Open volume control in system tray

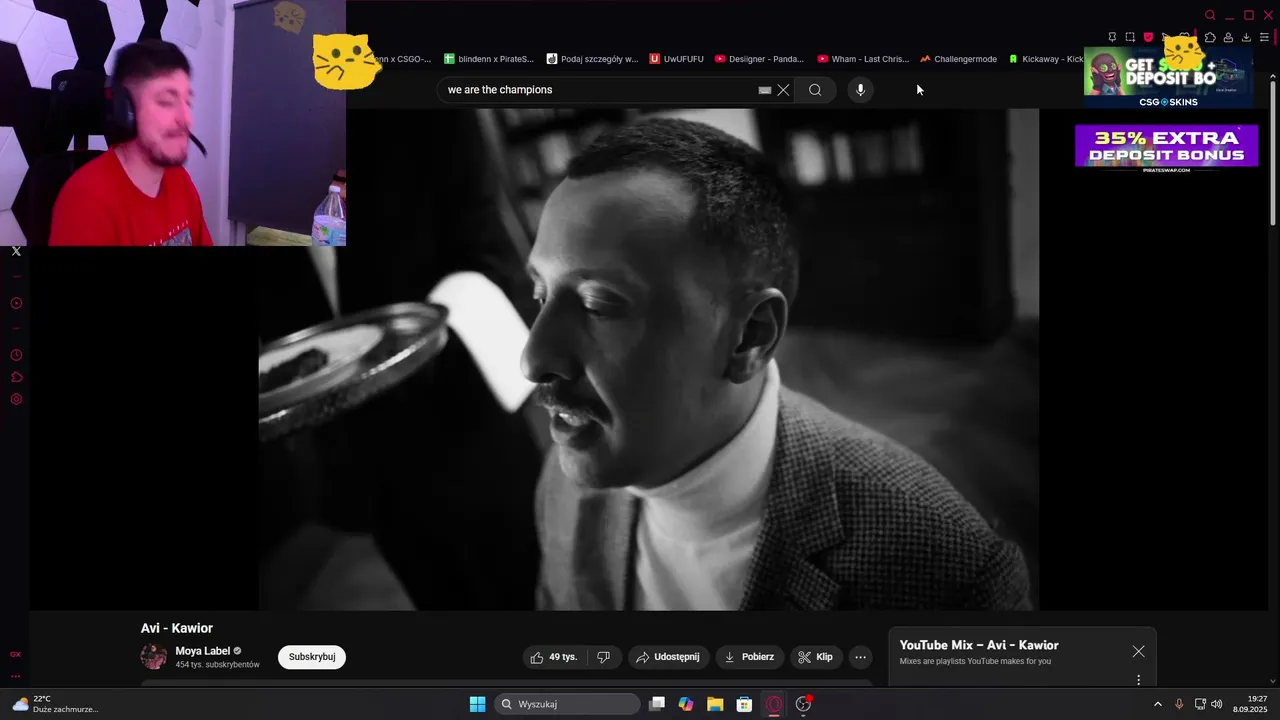1216,704
